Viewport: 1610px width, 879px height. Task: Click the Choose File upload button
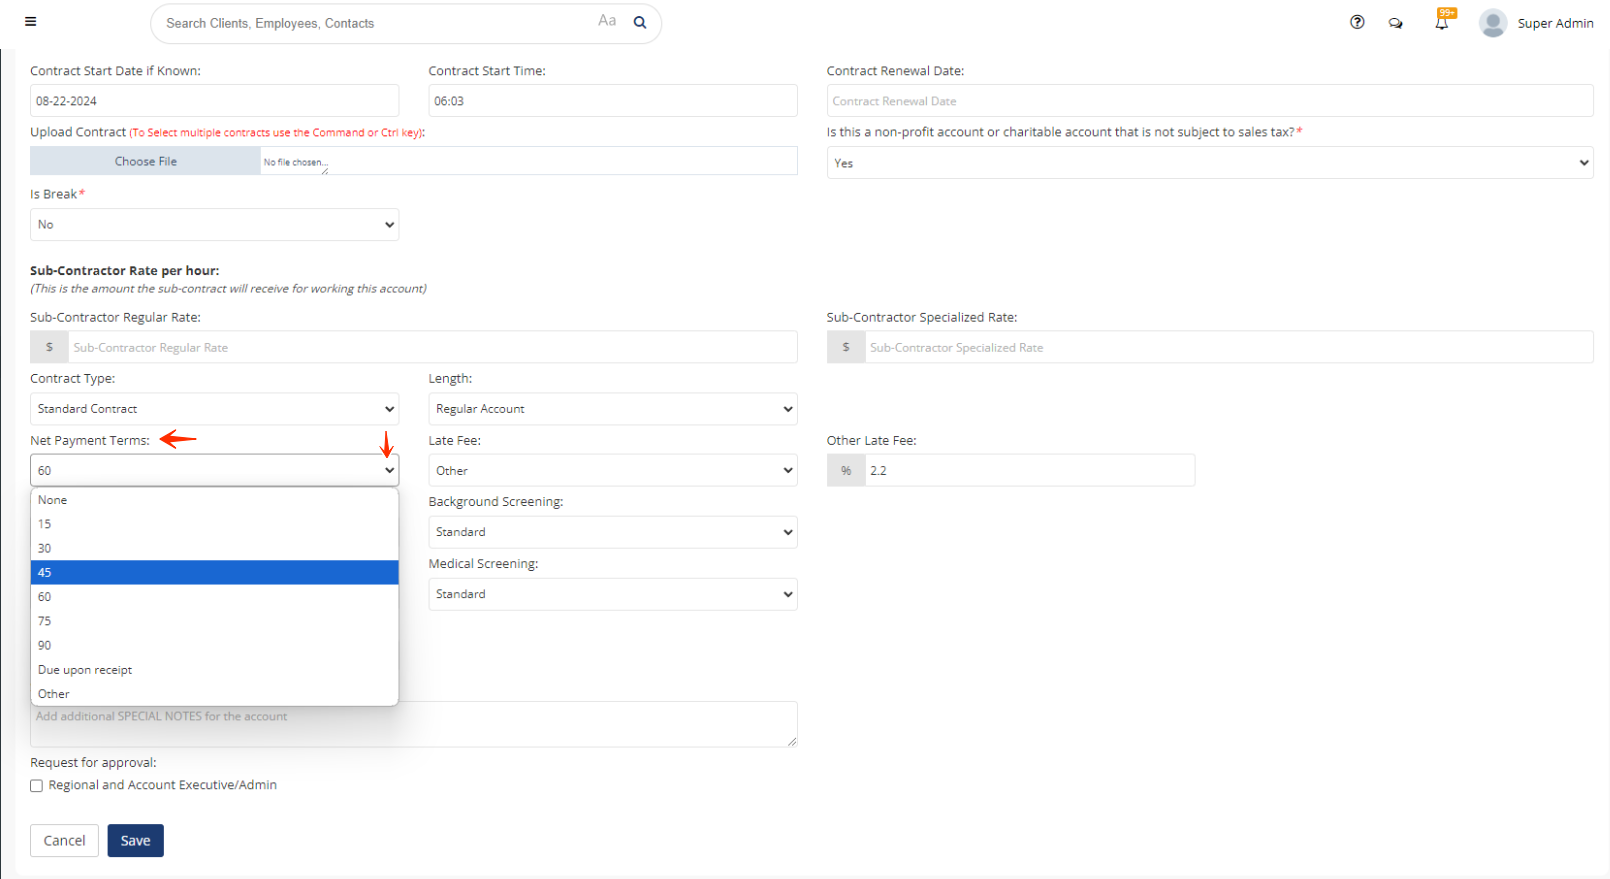[x=146, y=162]
